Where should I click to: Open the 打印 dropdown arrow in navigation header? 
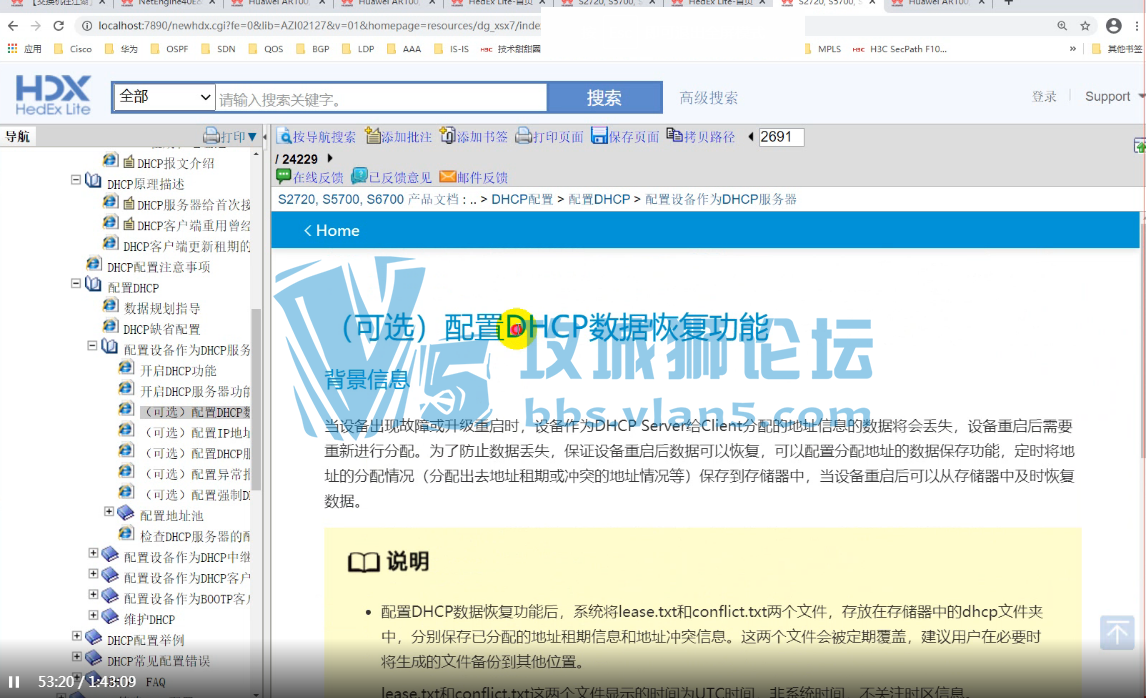point(252,137)
